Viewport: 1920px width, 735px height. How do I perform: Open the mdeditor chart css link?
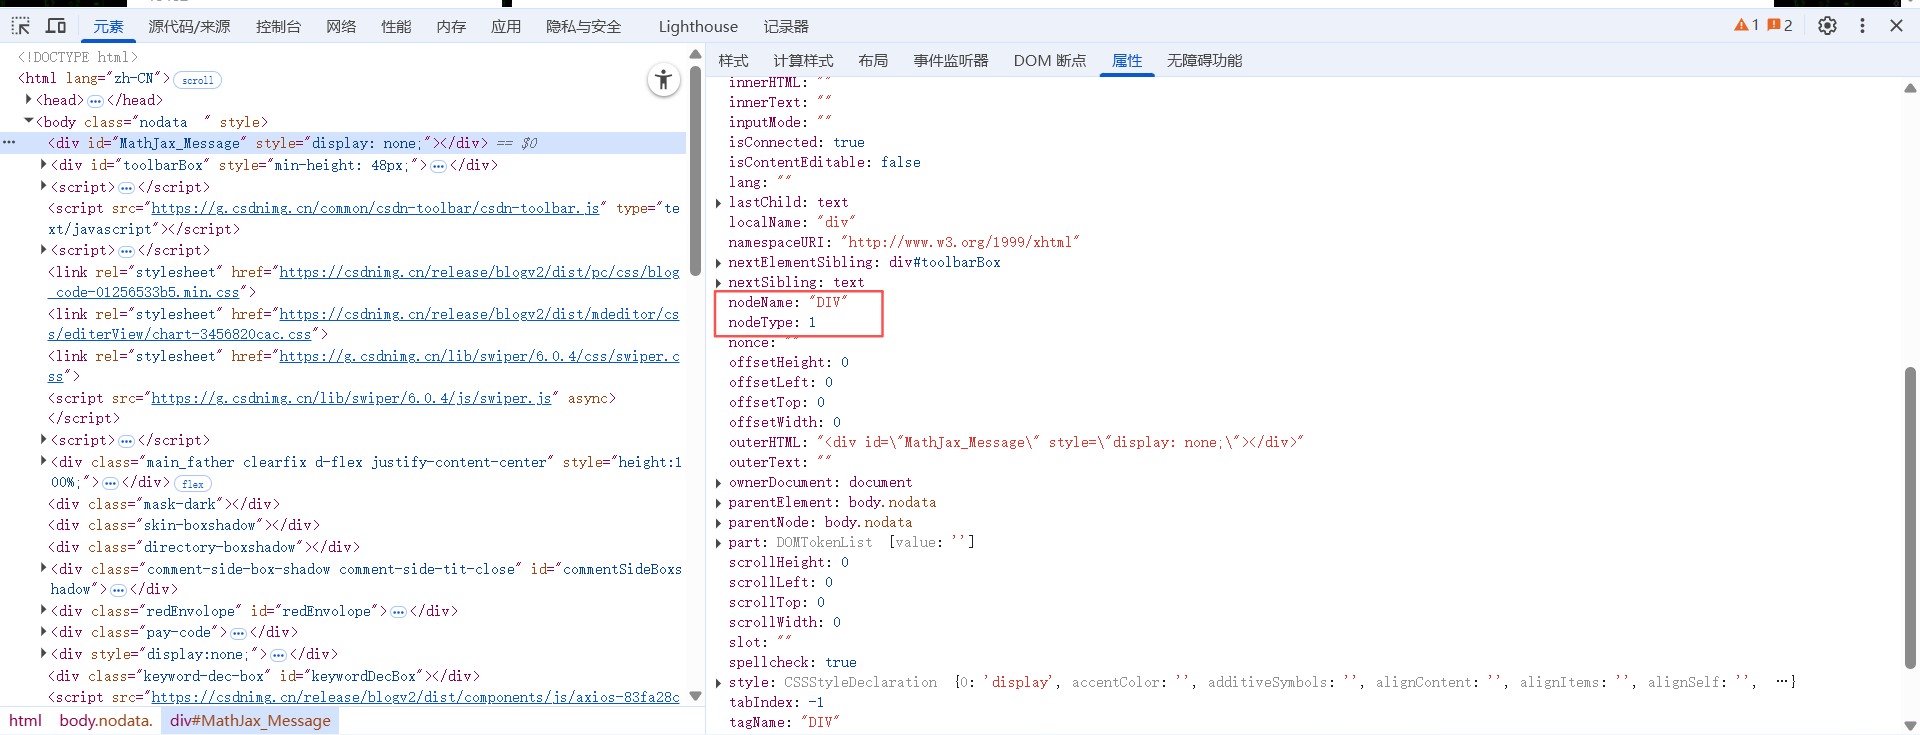click(479, 314)
